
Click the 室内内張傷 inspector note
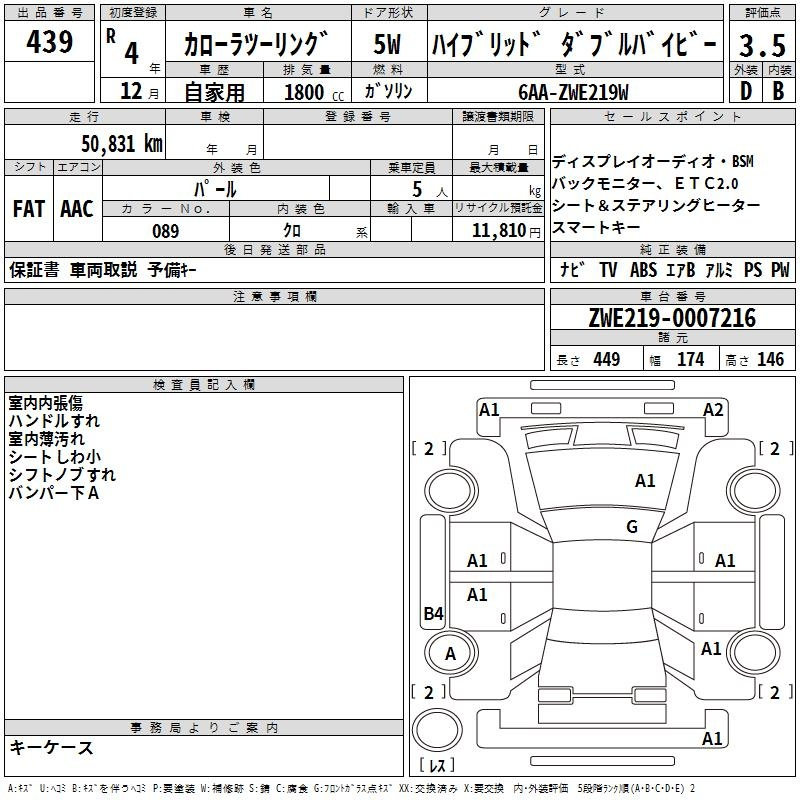(x=45, y=404)
